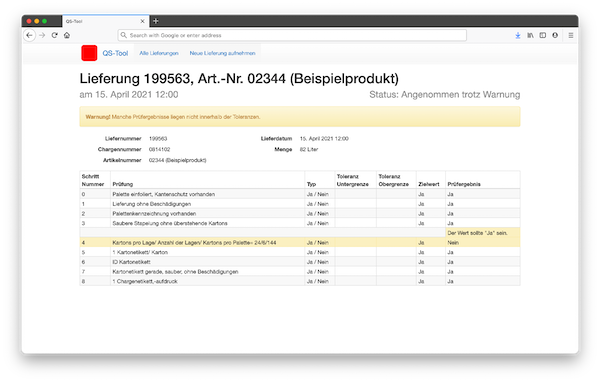This screenshot has width=600, height=382.
Task: Open the account profile icon
Action: pos(555,35)
